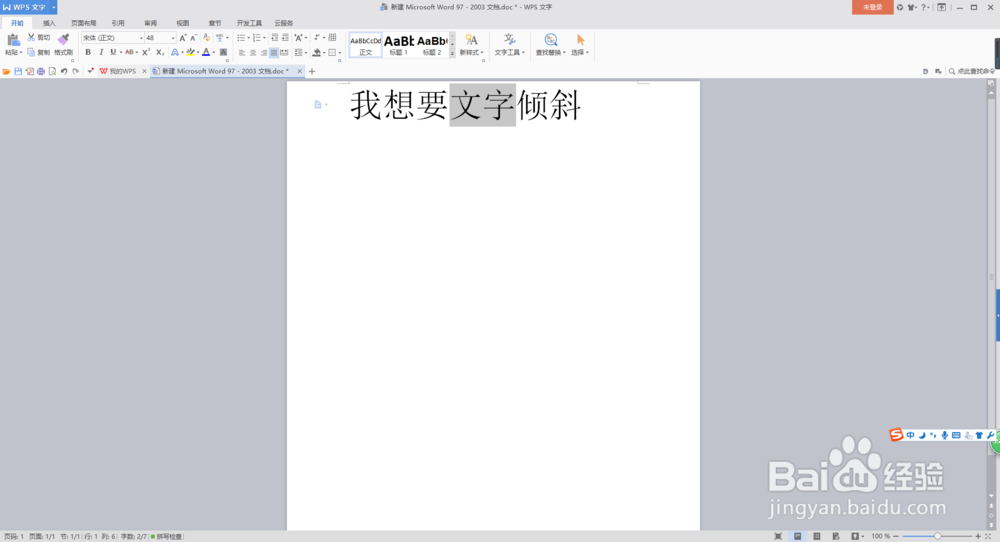Image resolution: width=1000 pixels, height=542 pixels.
Task: Apply the 标题 2 (Heading 2) style
Action: point(432,45)
